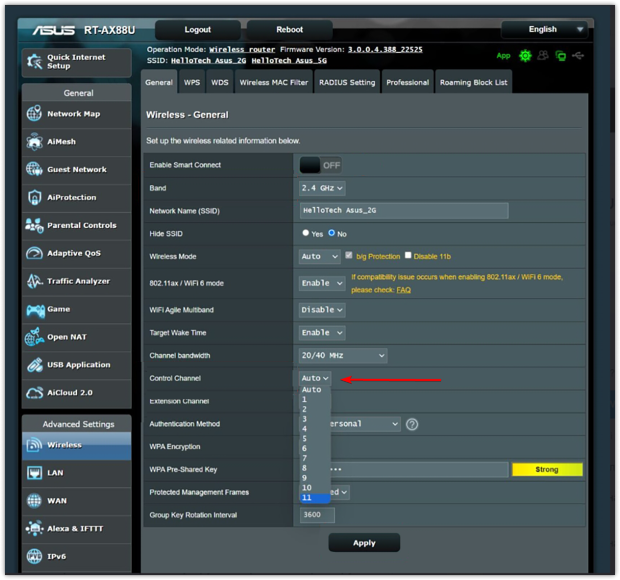
Task: Click the AiMesh sidebar icon
Action: pyautogui.click(x=34, y=142)
